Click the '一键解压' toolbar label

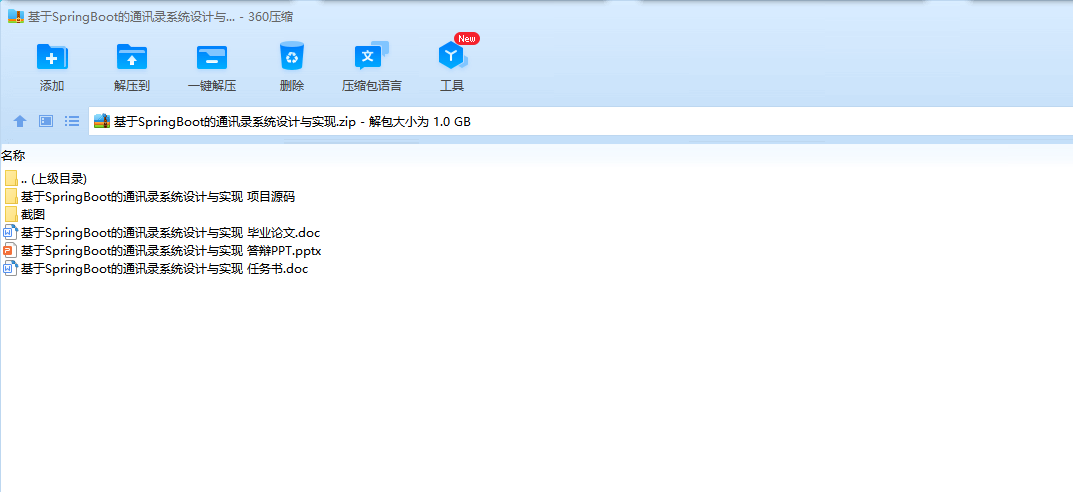pyautogui.click(x=212, y=86)
